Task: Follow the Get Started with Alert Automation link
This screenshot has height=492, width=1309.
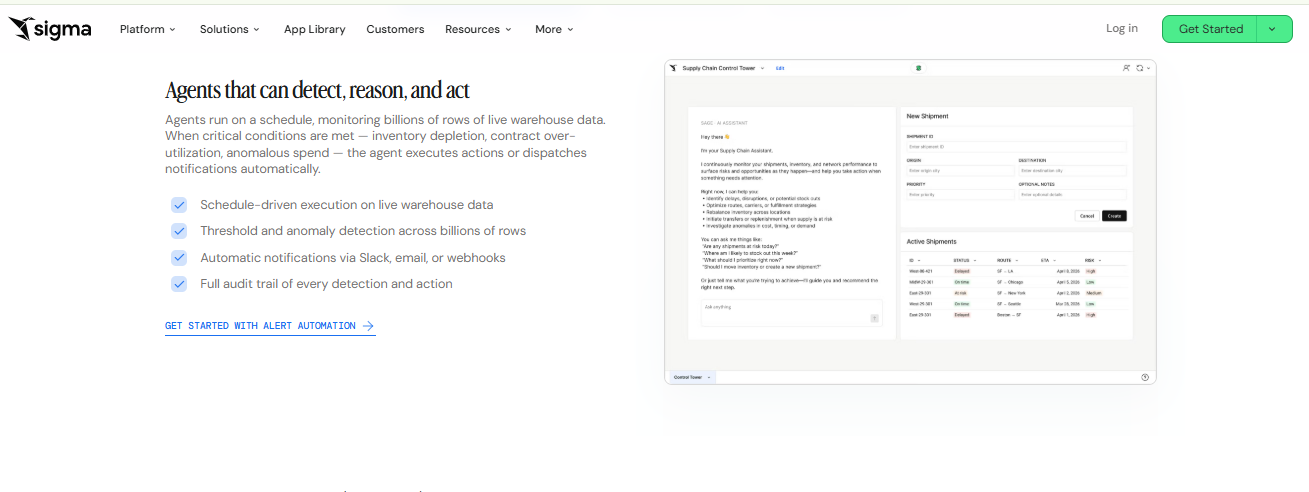Action: 270,326
